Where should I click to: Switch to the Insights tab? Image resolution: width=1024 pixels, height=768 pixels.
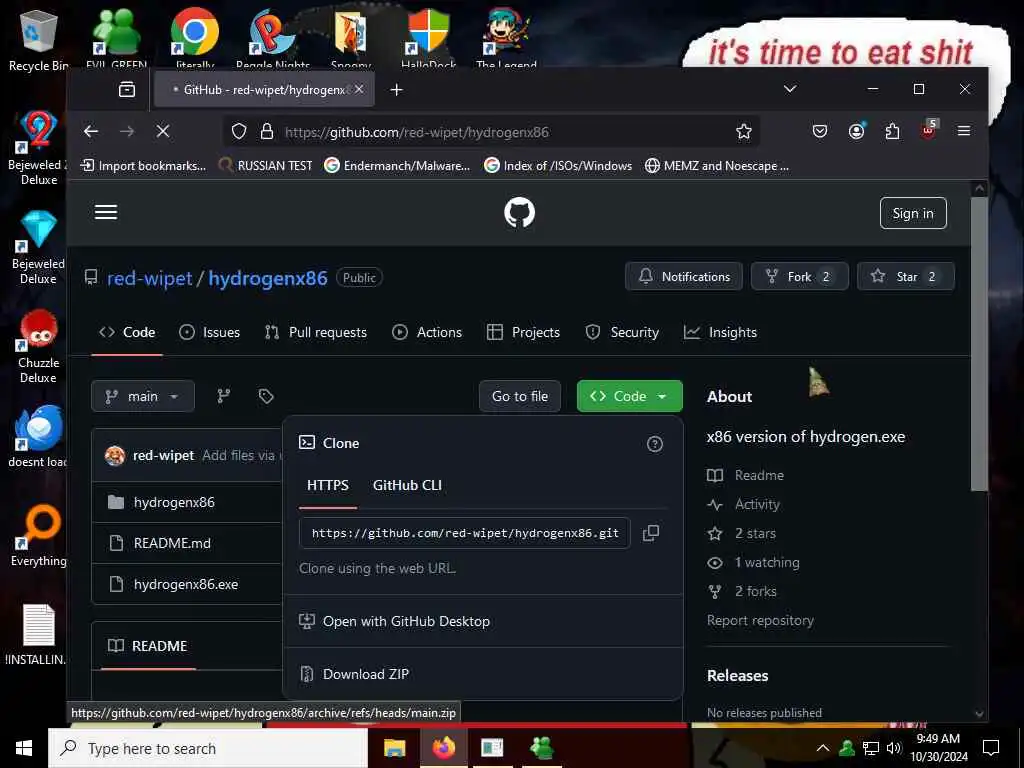click(x=720, y=332)
